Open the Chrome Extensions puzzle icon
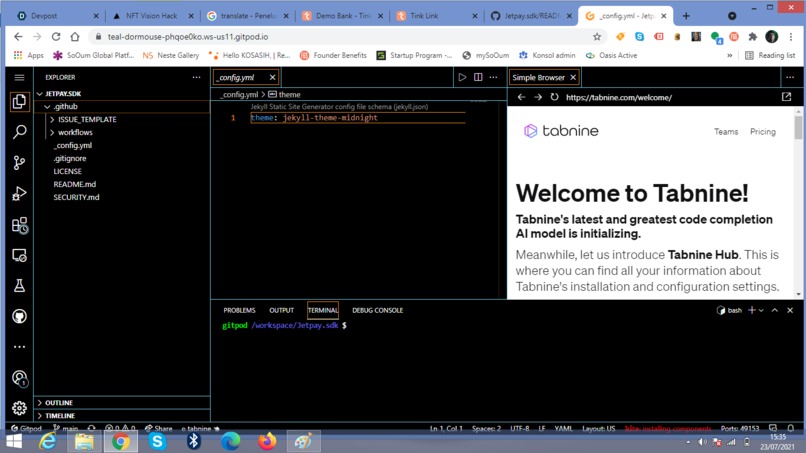This screenshot has height=453, width=806. coord(753,37)
